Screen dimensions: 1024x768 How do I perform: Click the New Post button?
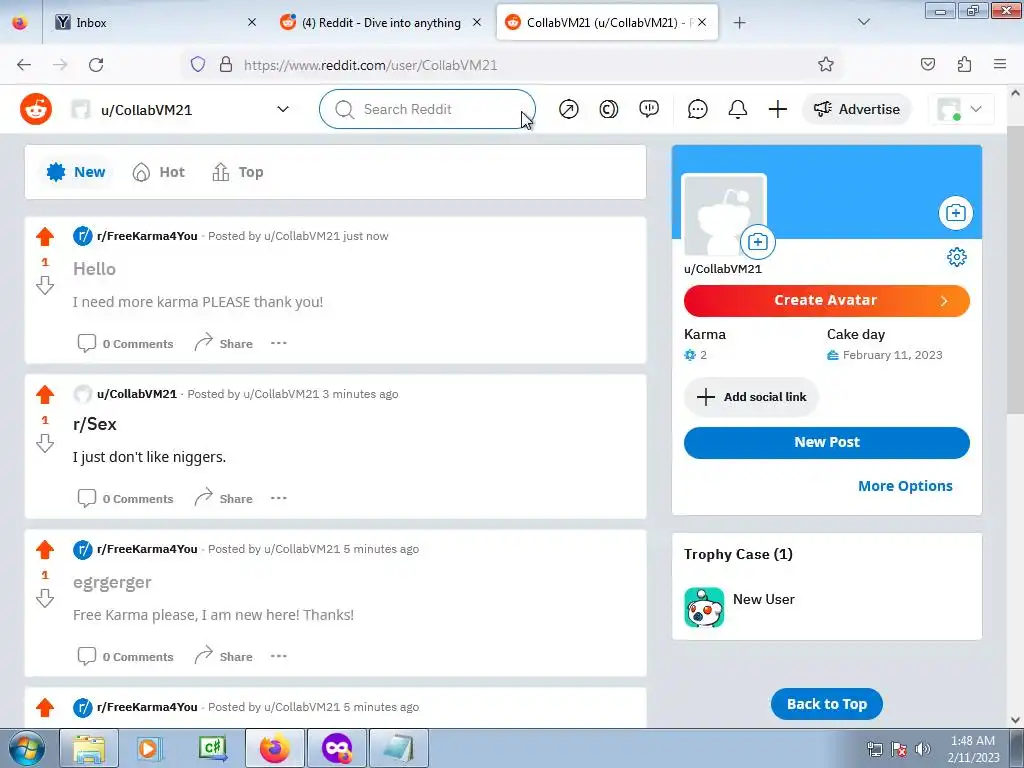click(x=827, y=442)
